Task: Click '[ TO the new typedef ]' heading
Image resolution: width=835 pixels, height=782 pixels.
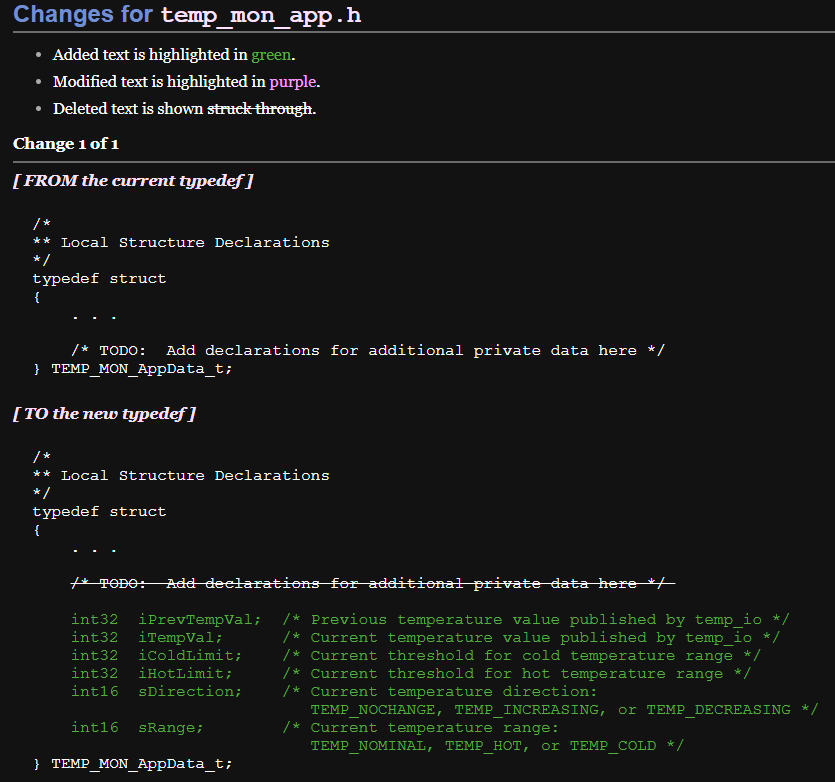Action: 104,414
